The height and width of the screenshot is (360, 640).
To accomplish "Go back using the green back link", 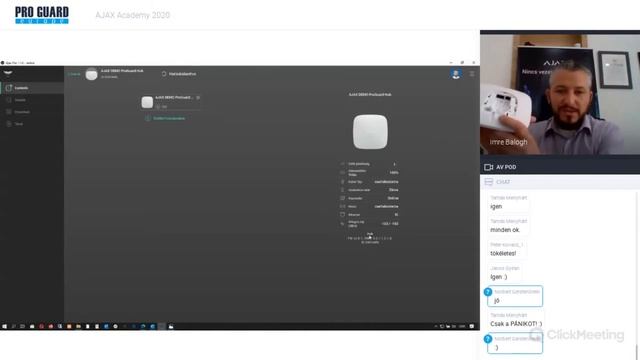I will 74,74.
